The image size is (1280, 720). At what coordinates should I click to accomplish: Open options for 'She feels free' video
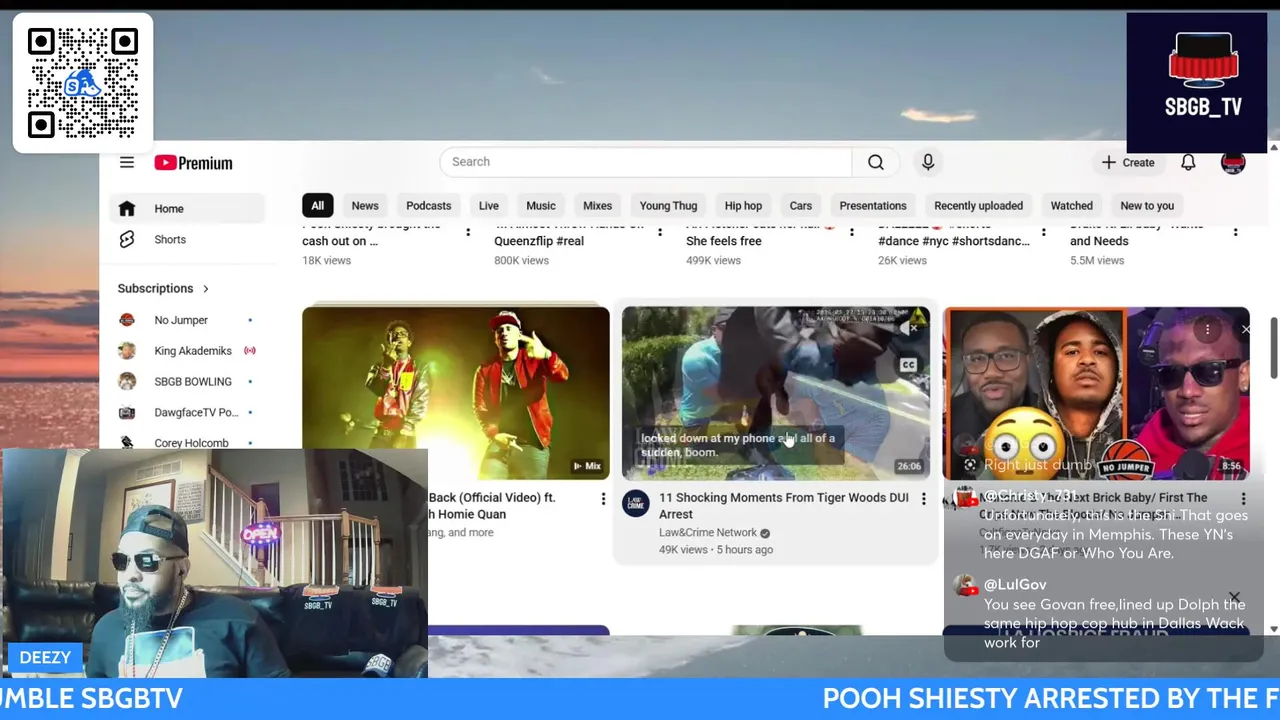(x=851, y=232)
